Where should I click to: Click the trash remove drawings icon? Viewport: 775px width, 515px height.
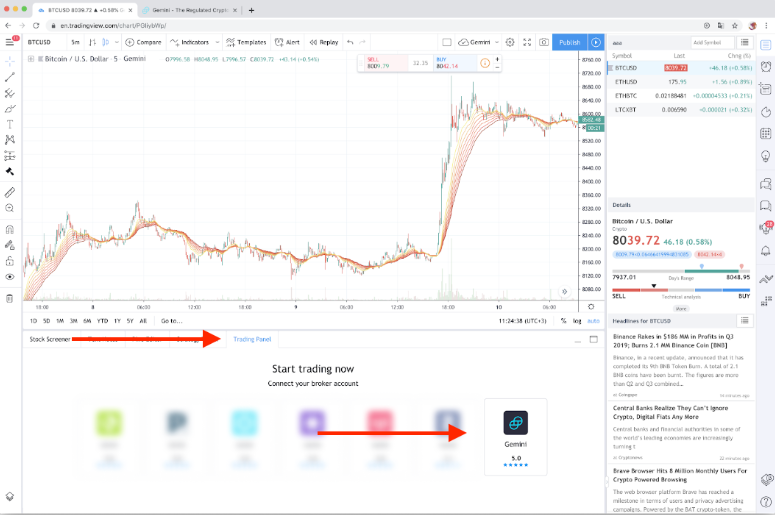(9, 298)
